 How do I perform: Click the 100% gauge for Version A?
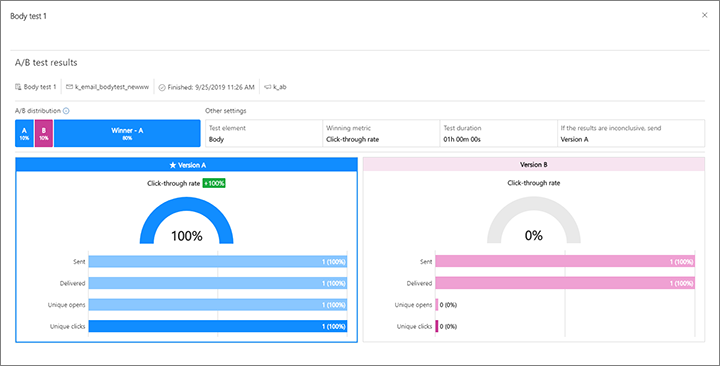tap(186, 221)
